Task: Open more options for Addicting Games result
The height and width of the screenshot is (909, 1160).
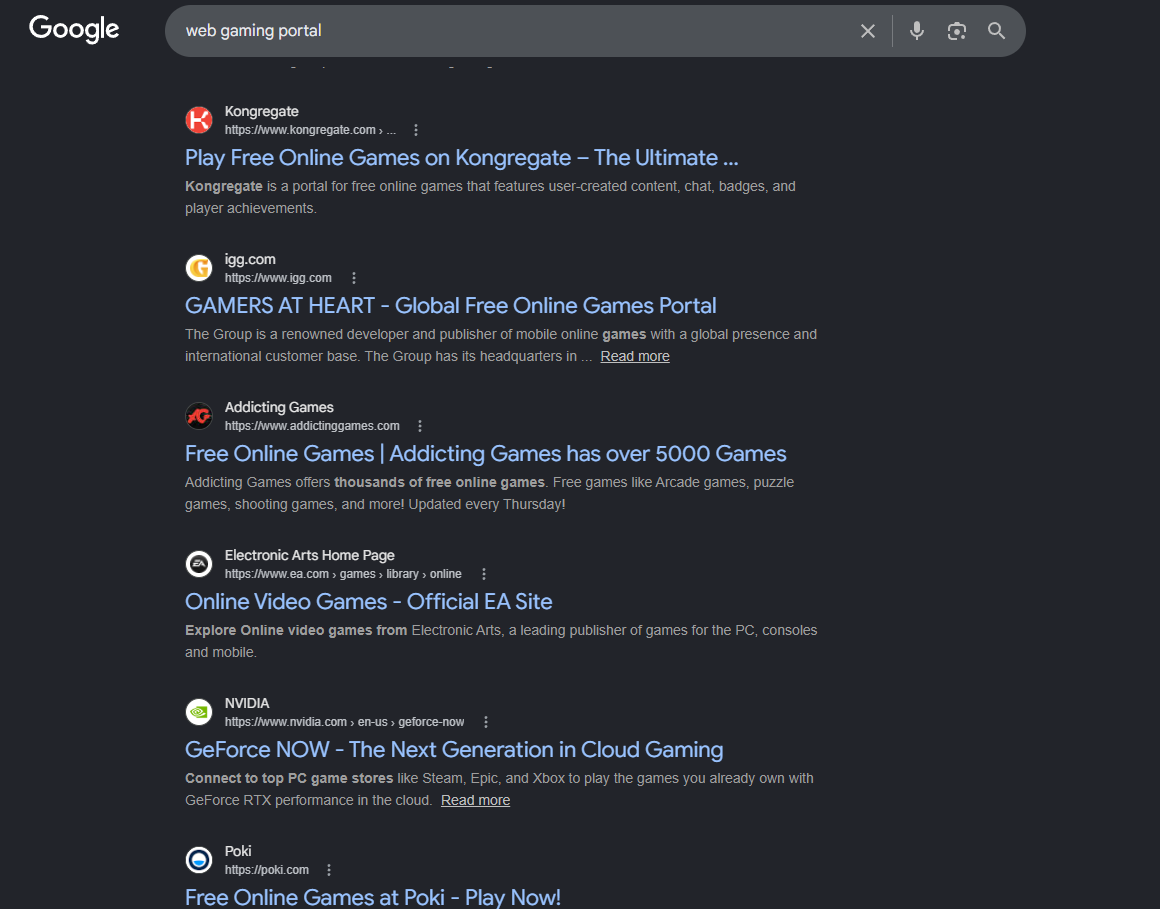Action: click(419, 426)
